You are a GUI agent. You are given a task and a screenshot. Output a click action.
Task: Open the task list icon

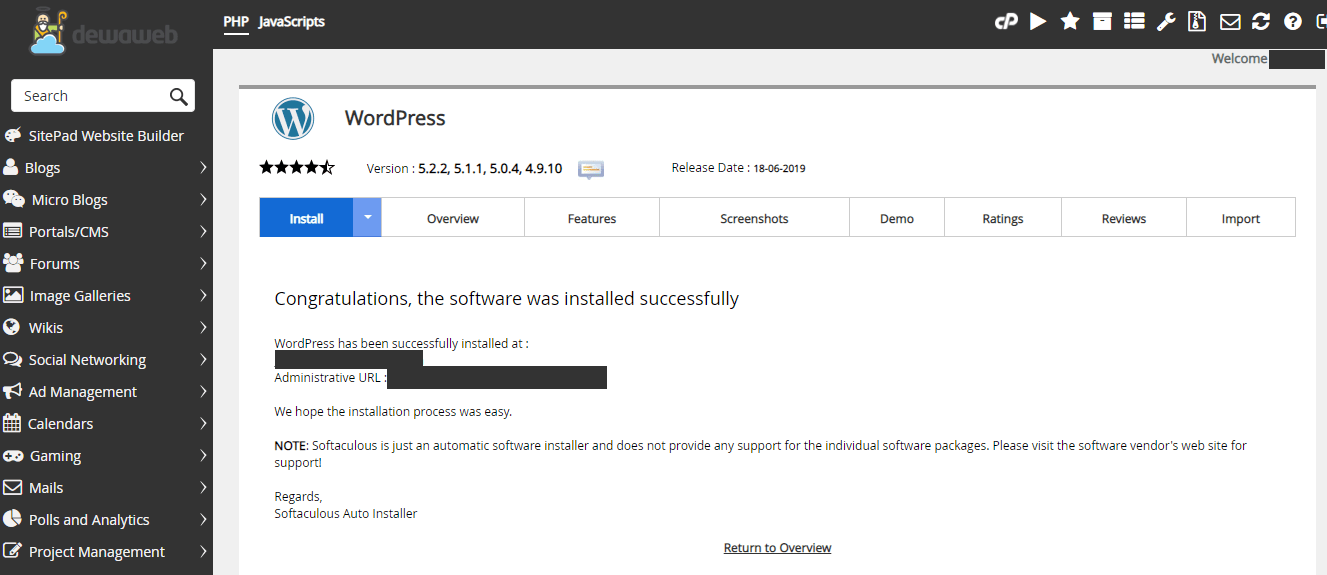point(1134,21)
